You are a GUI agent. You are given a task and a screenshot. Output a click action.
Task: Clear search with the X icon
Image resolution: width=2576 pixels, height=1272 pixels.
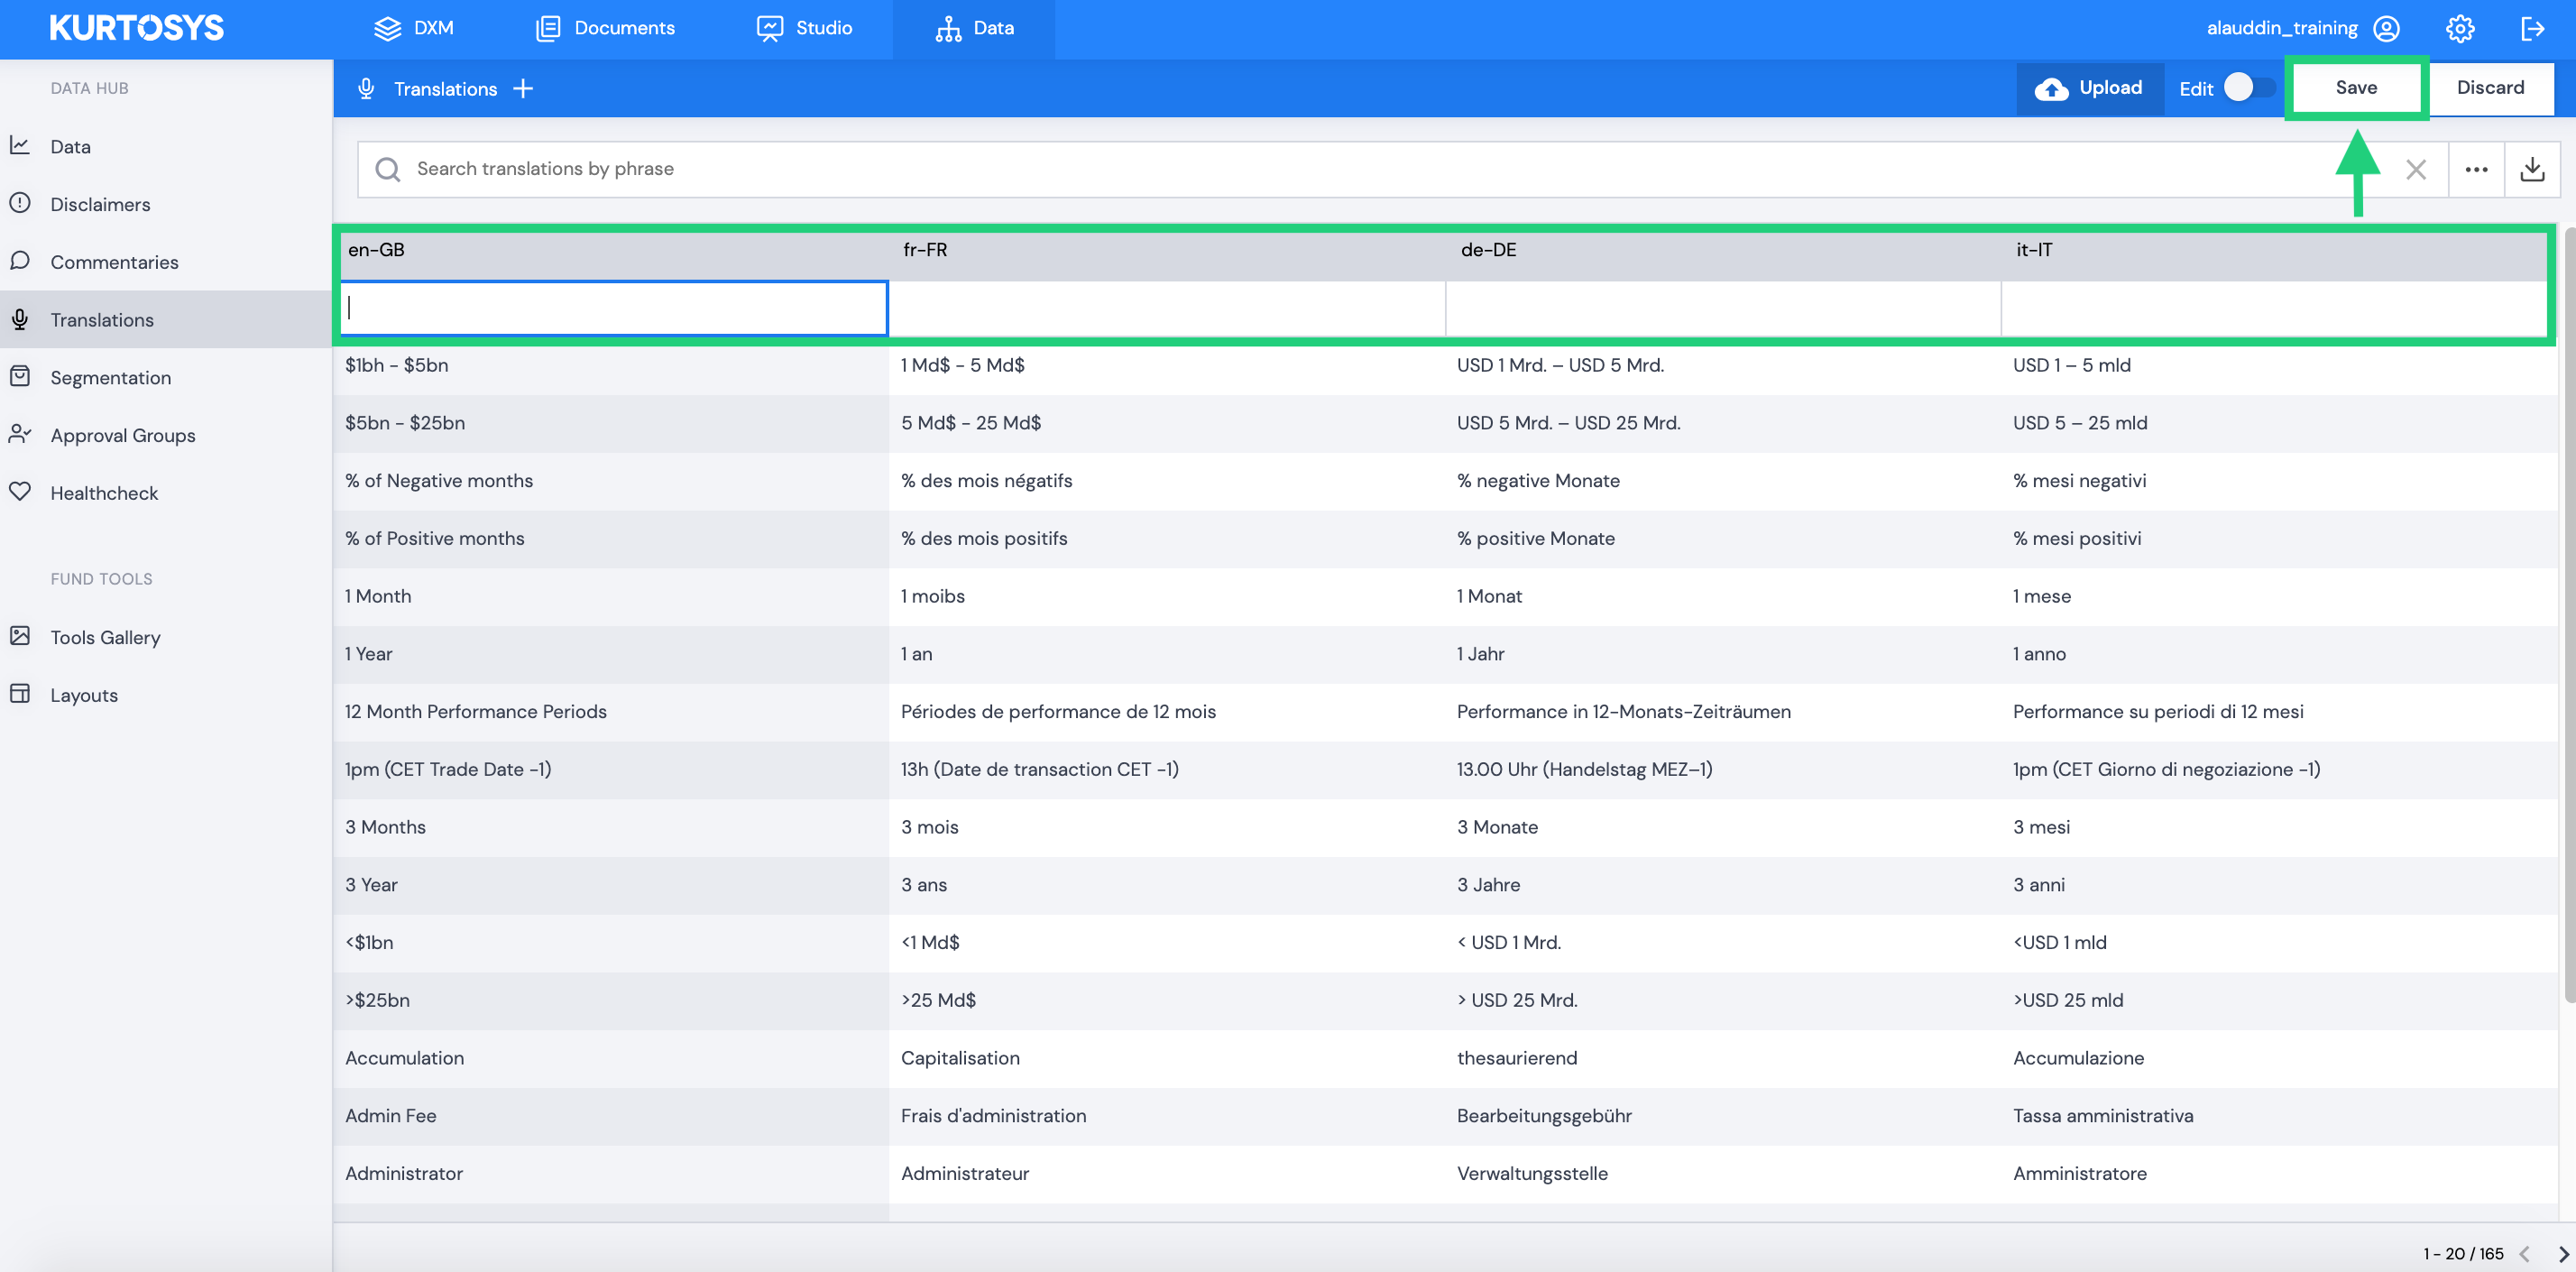(2416, 169)
